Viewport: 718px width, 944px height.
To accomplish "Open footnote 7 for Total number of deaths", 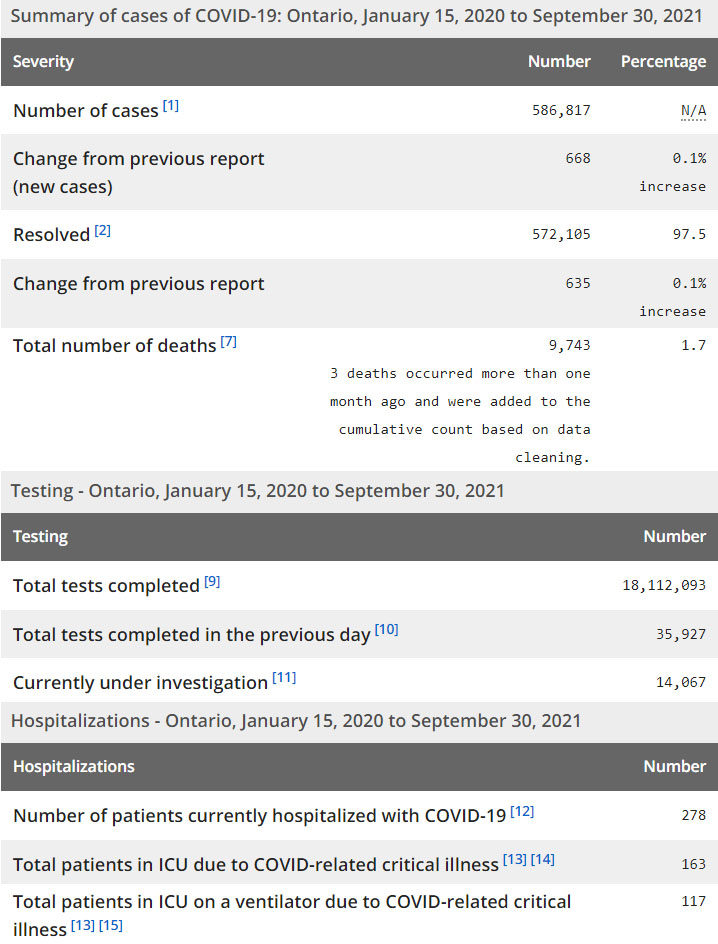I will point(229,342).
